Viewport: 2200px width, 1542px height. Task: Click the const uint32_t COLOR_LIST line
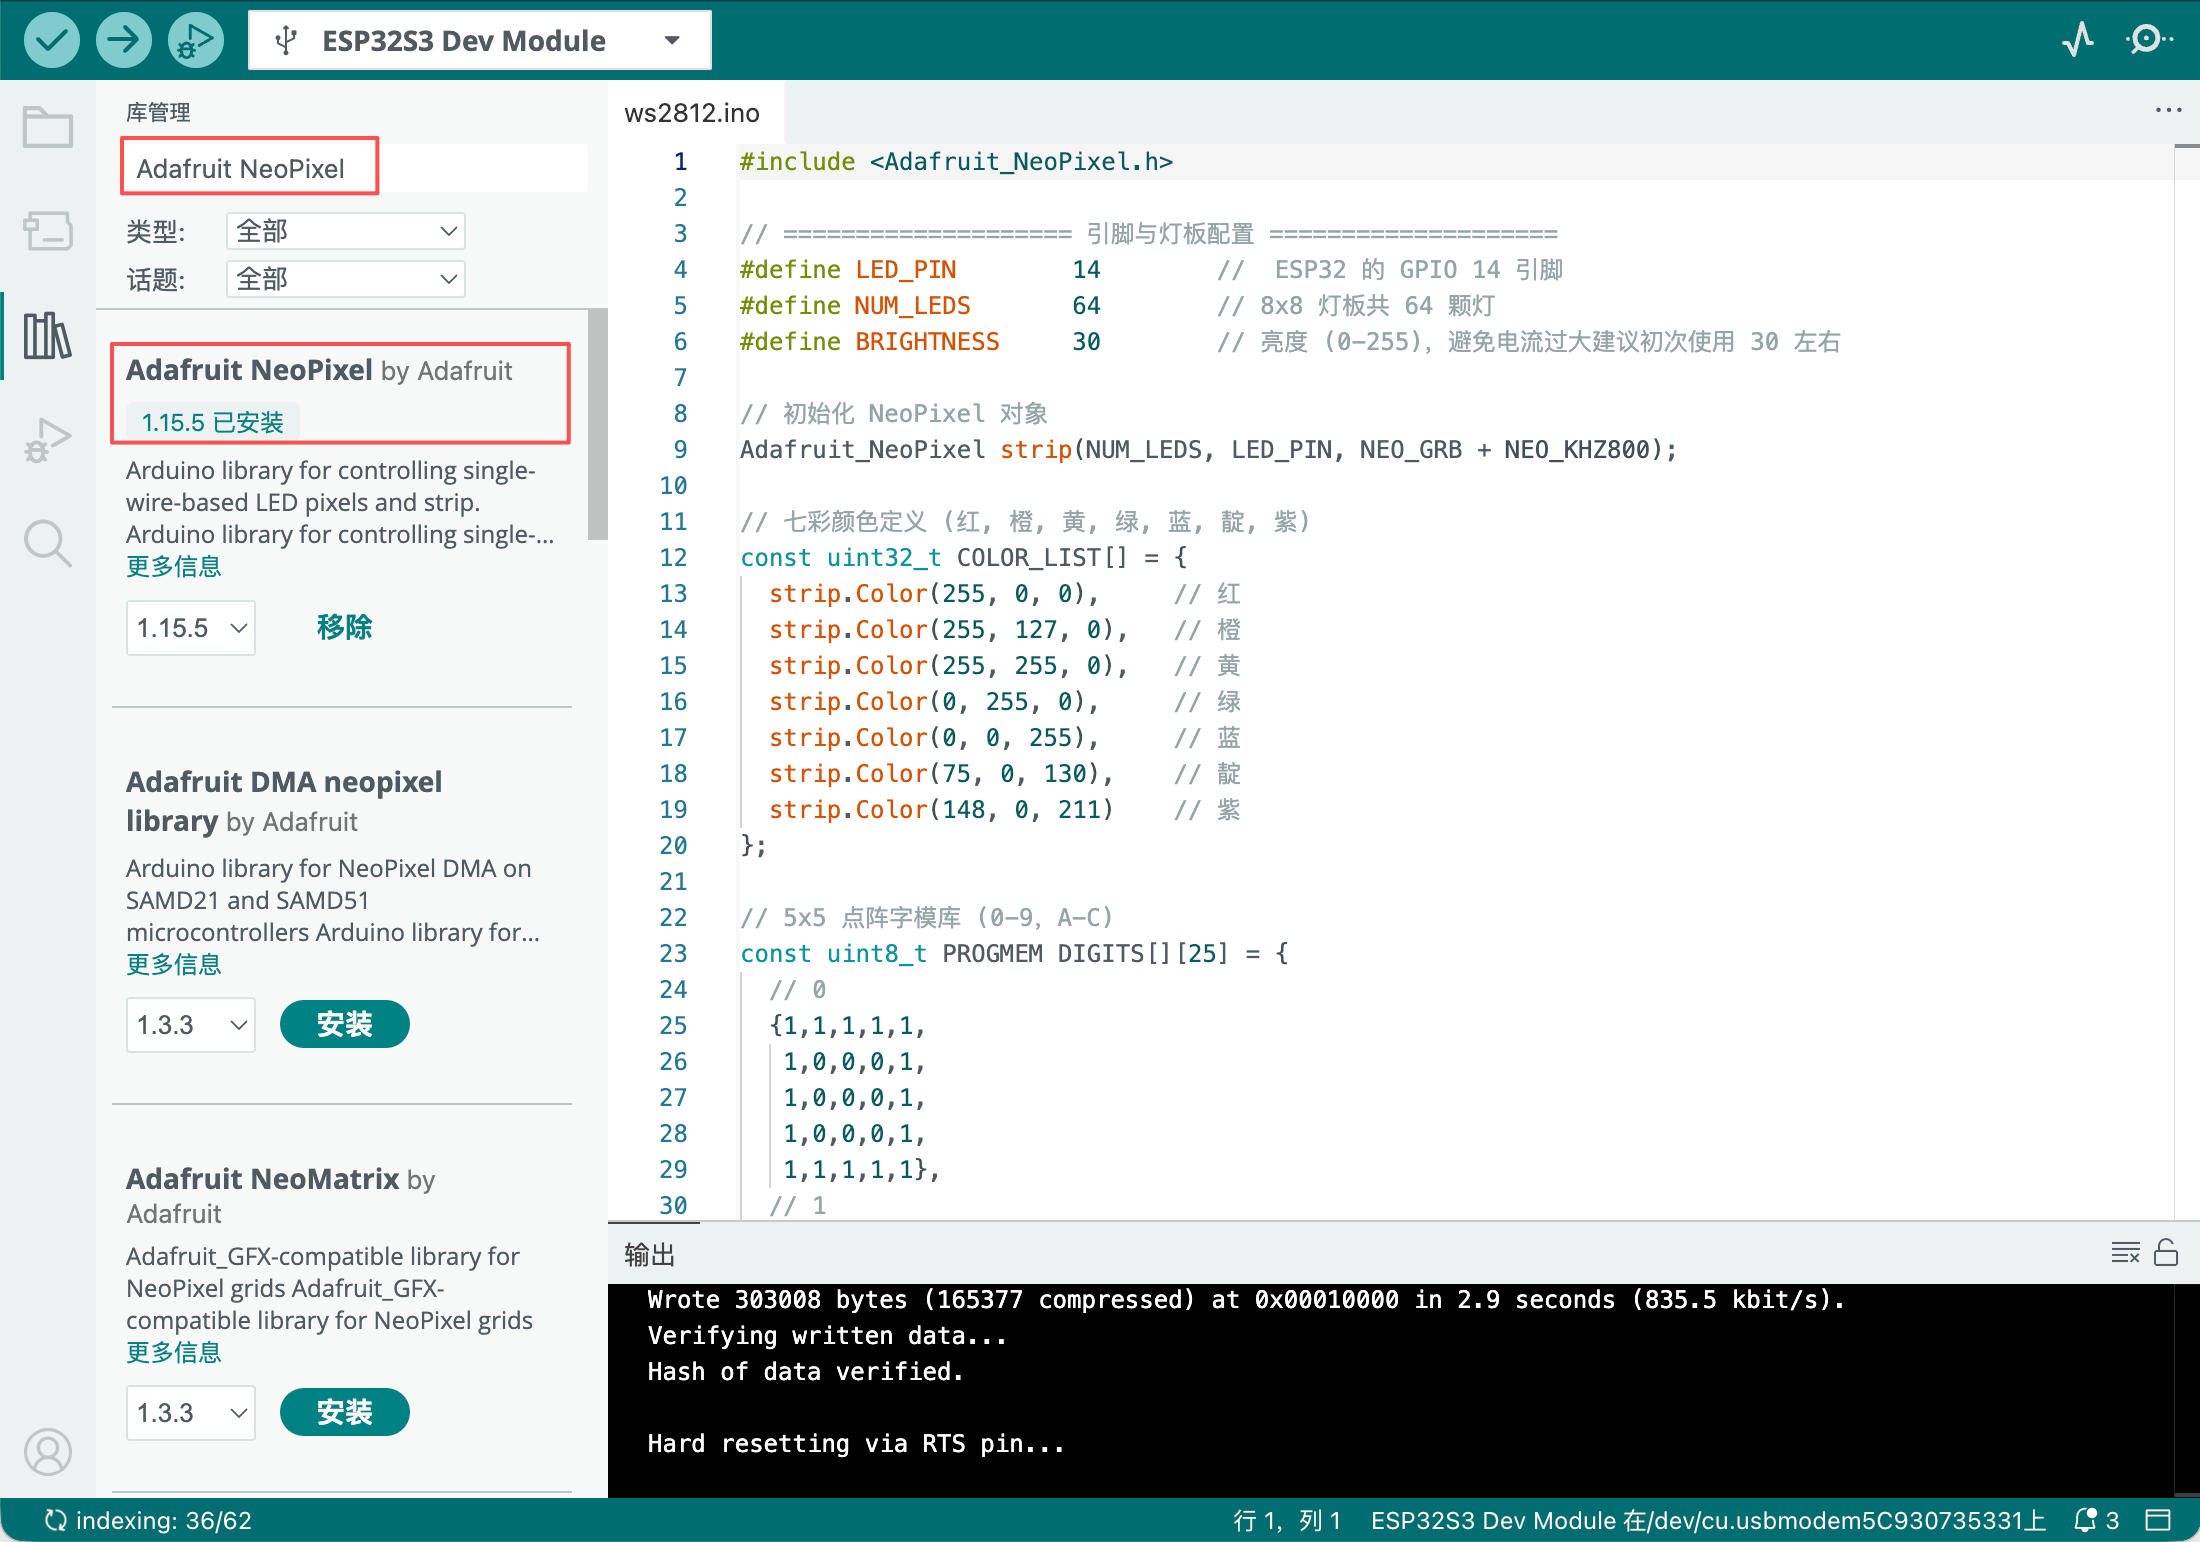[x=963, y=558]
